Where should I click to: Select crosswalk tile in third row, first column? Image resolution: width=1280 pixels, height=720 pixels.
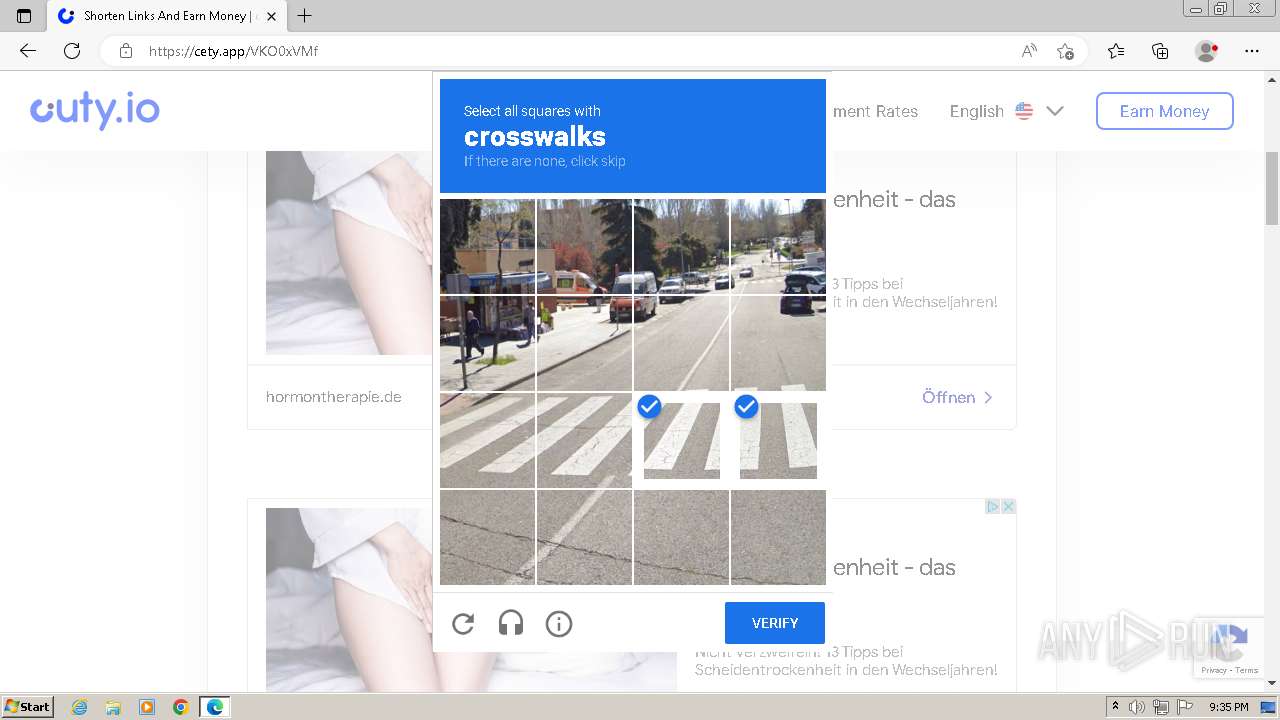coord(487,440)
